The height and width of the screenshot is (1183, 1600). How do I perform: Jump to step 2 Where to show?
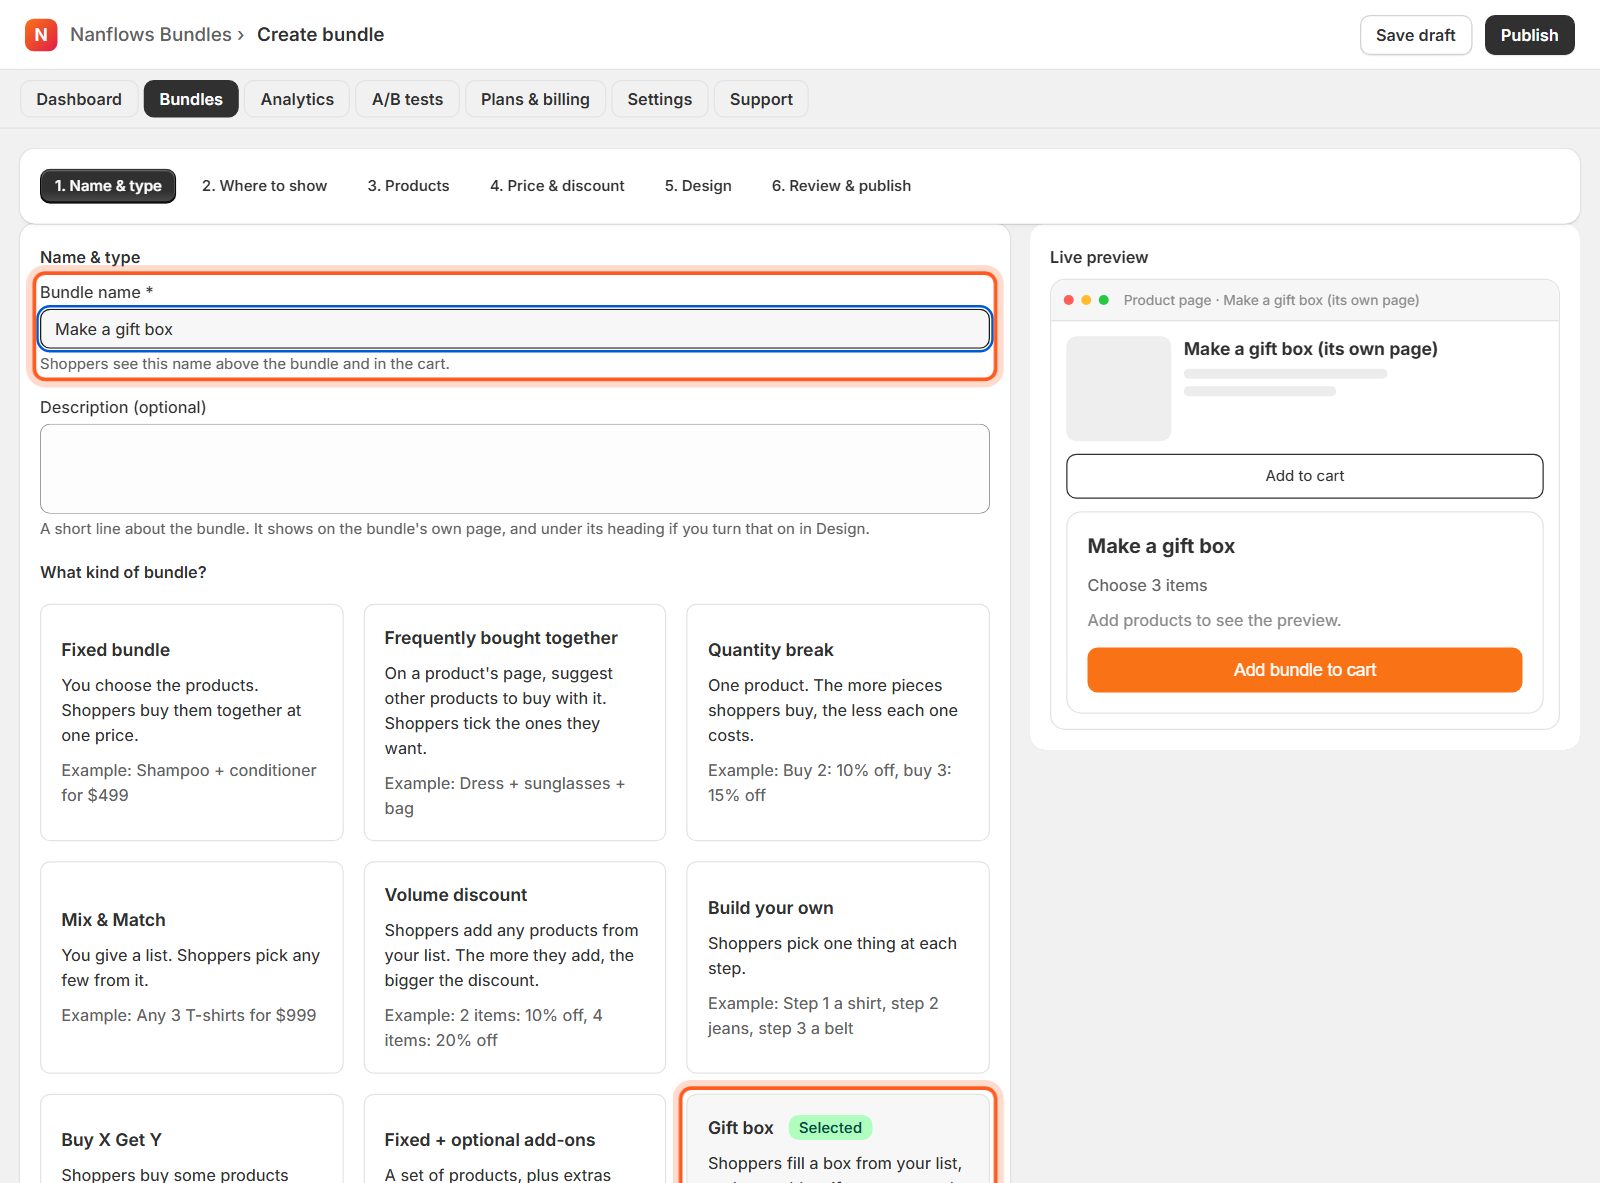click(264, 186)
